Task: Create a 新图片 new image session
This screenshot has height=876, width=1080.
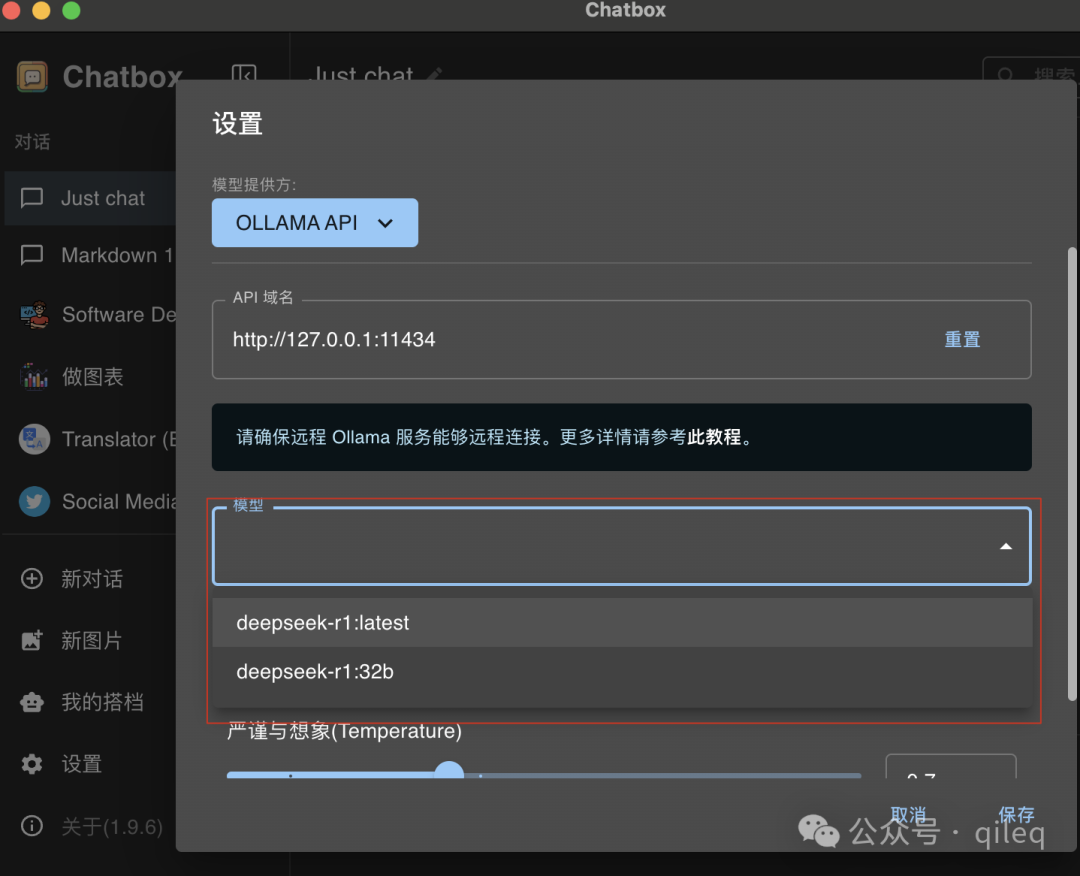Action: pos(91,640)
